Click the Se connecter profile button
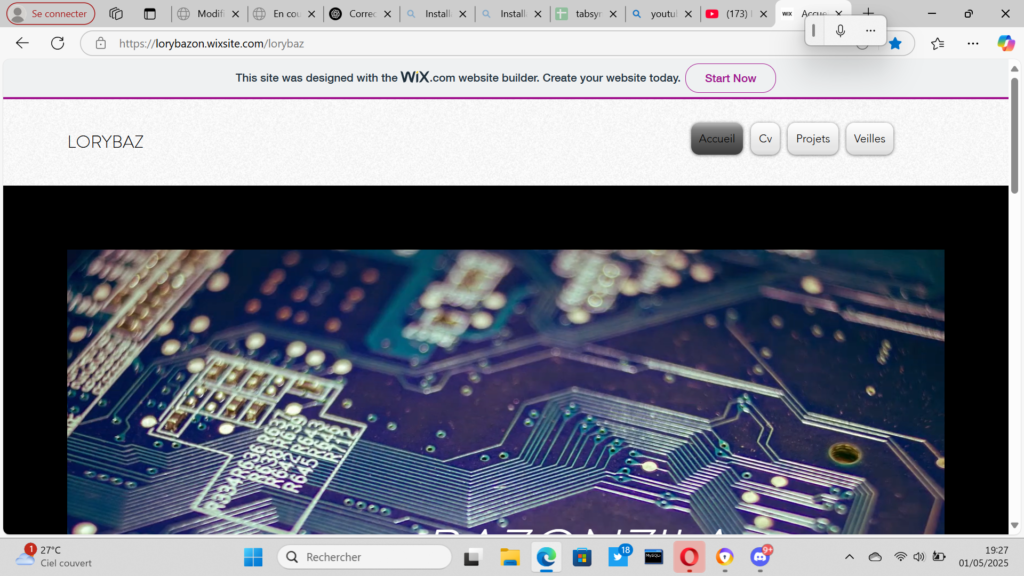The width and height of the screenshot is (1024, 576). point(51,14)
